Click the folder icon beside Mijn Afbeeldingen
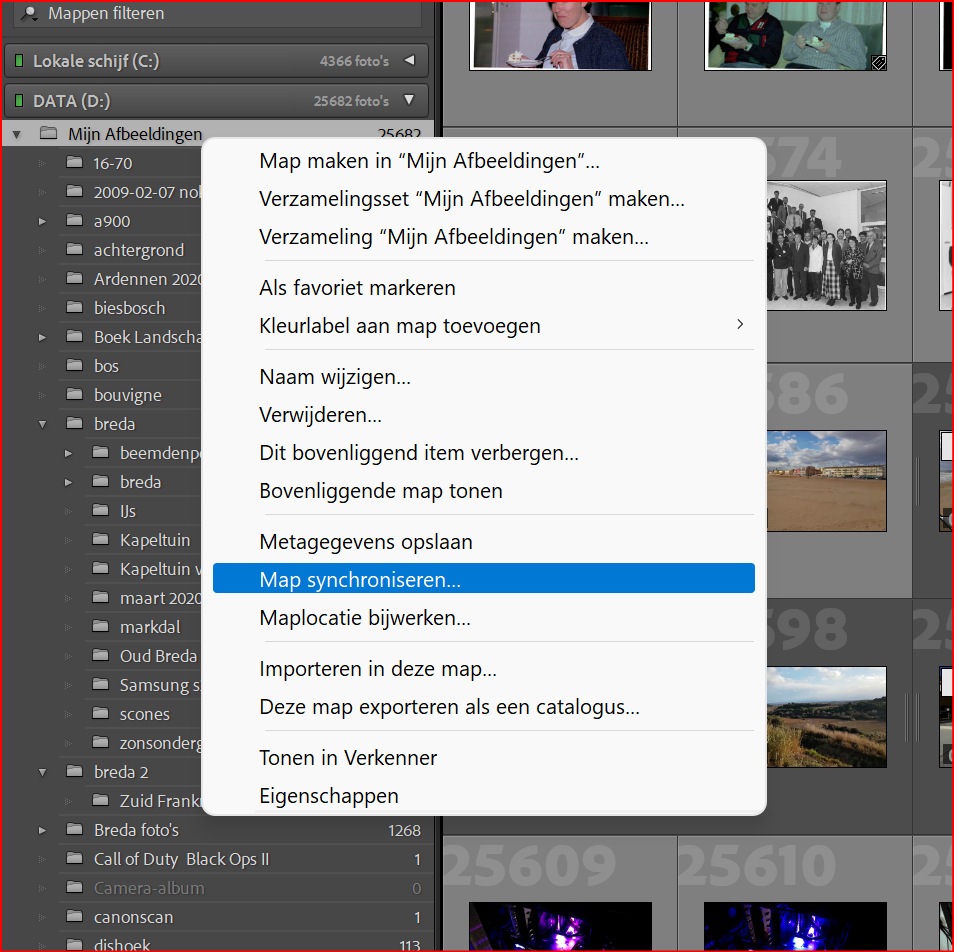954x952 pixels. click(49, 133)
